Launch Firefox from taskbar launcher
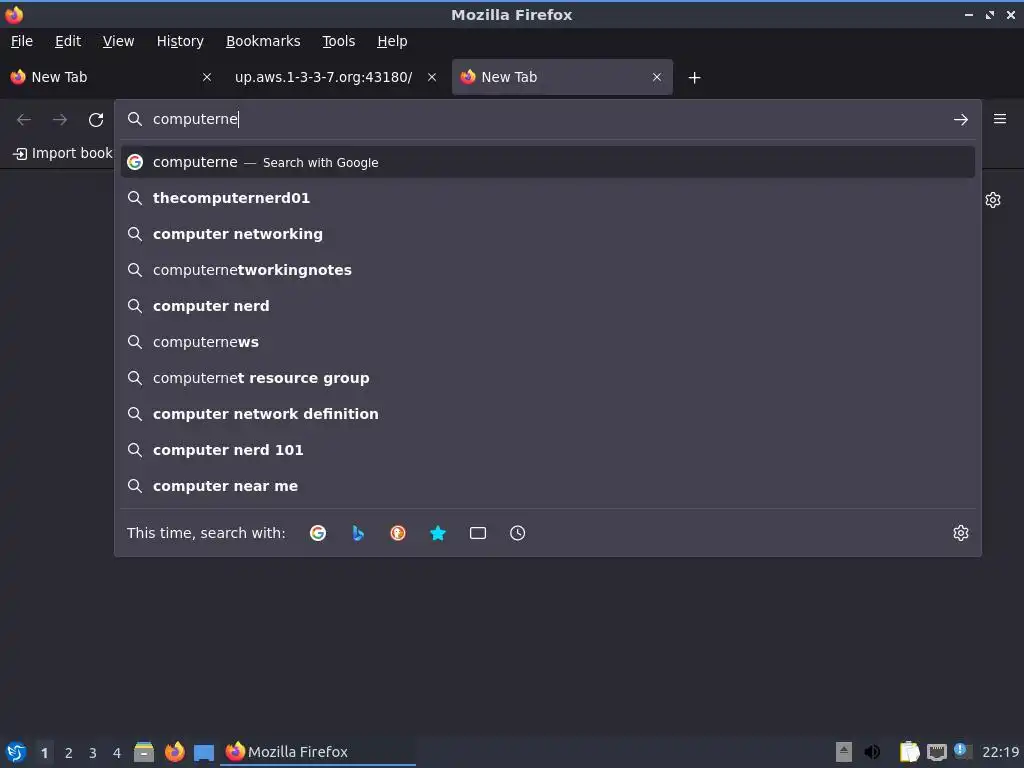 (174, 752)
